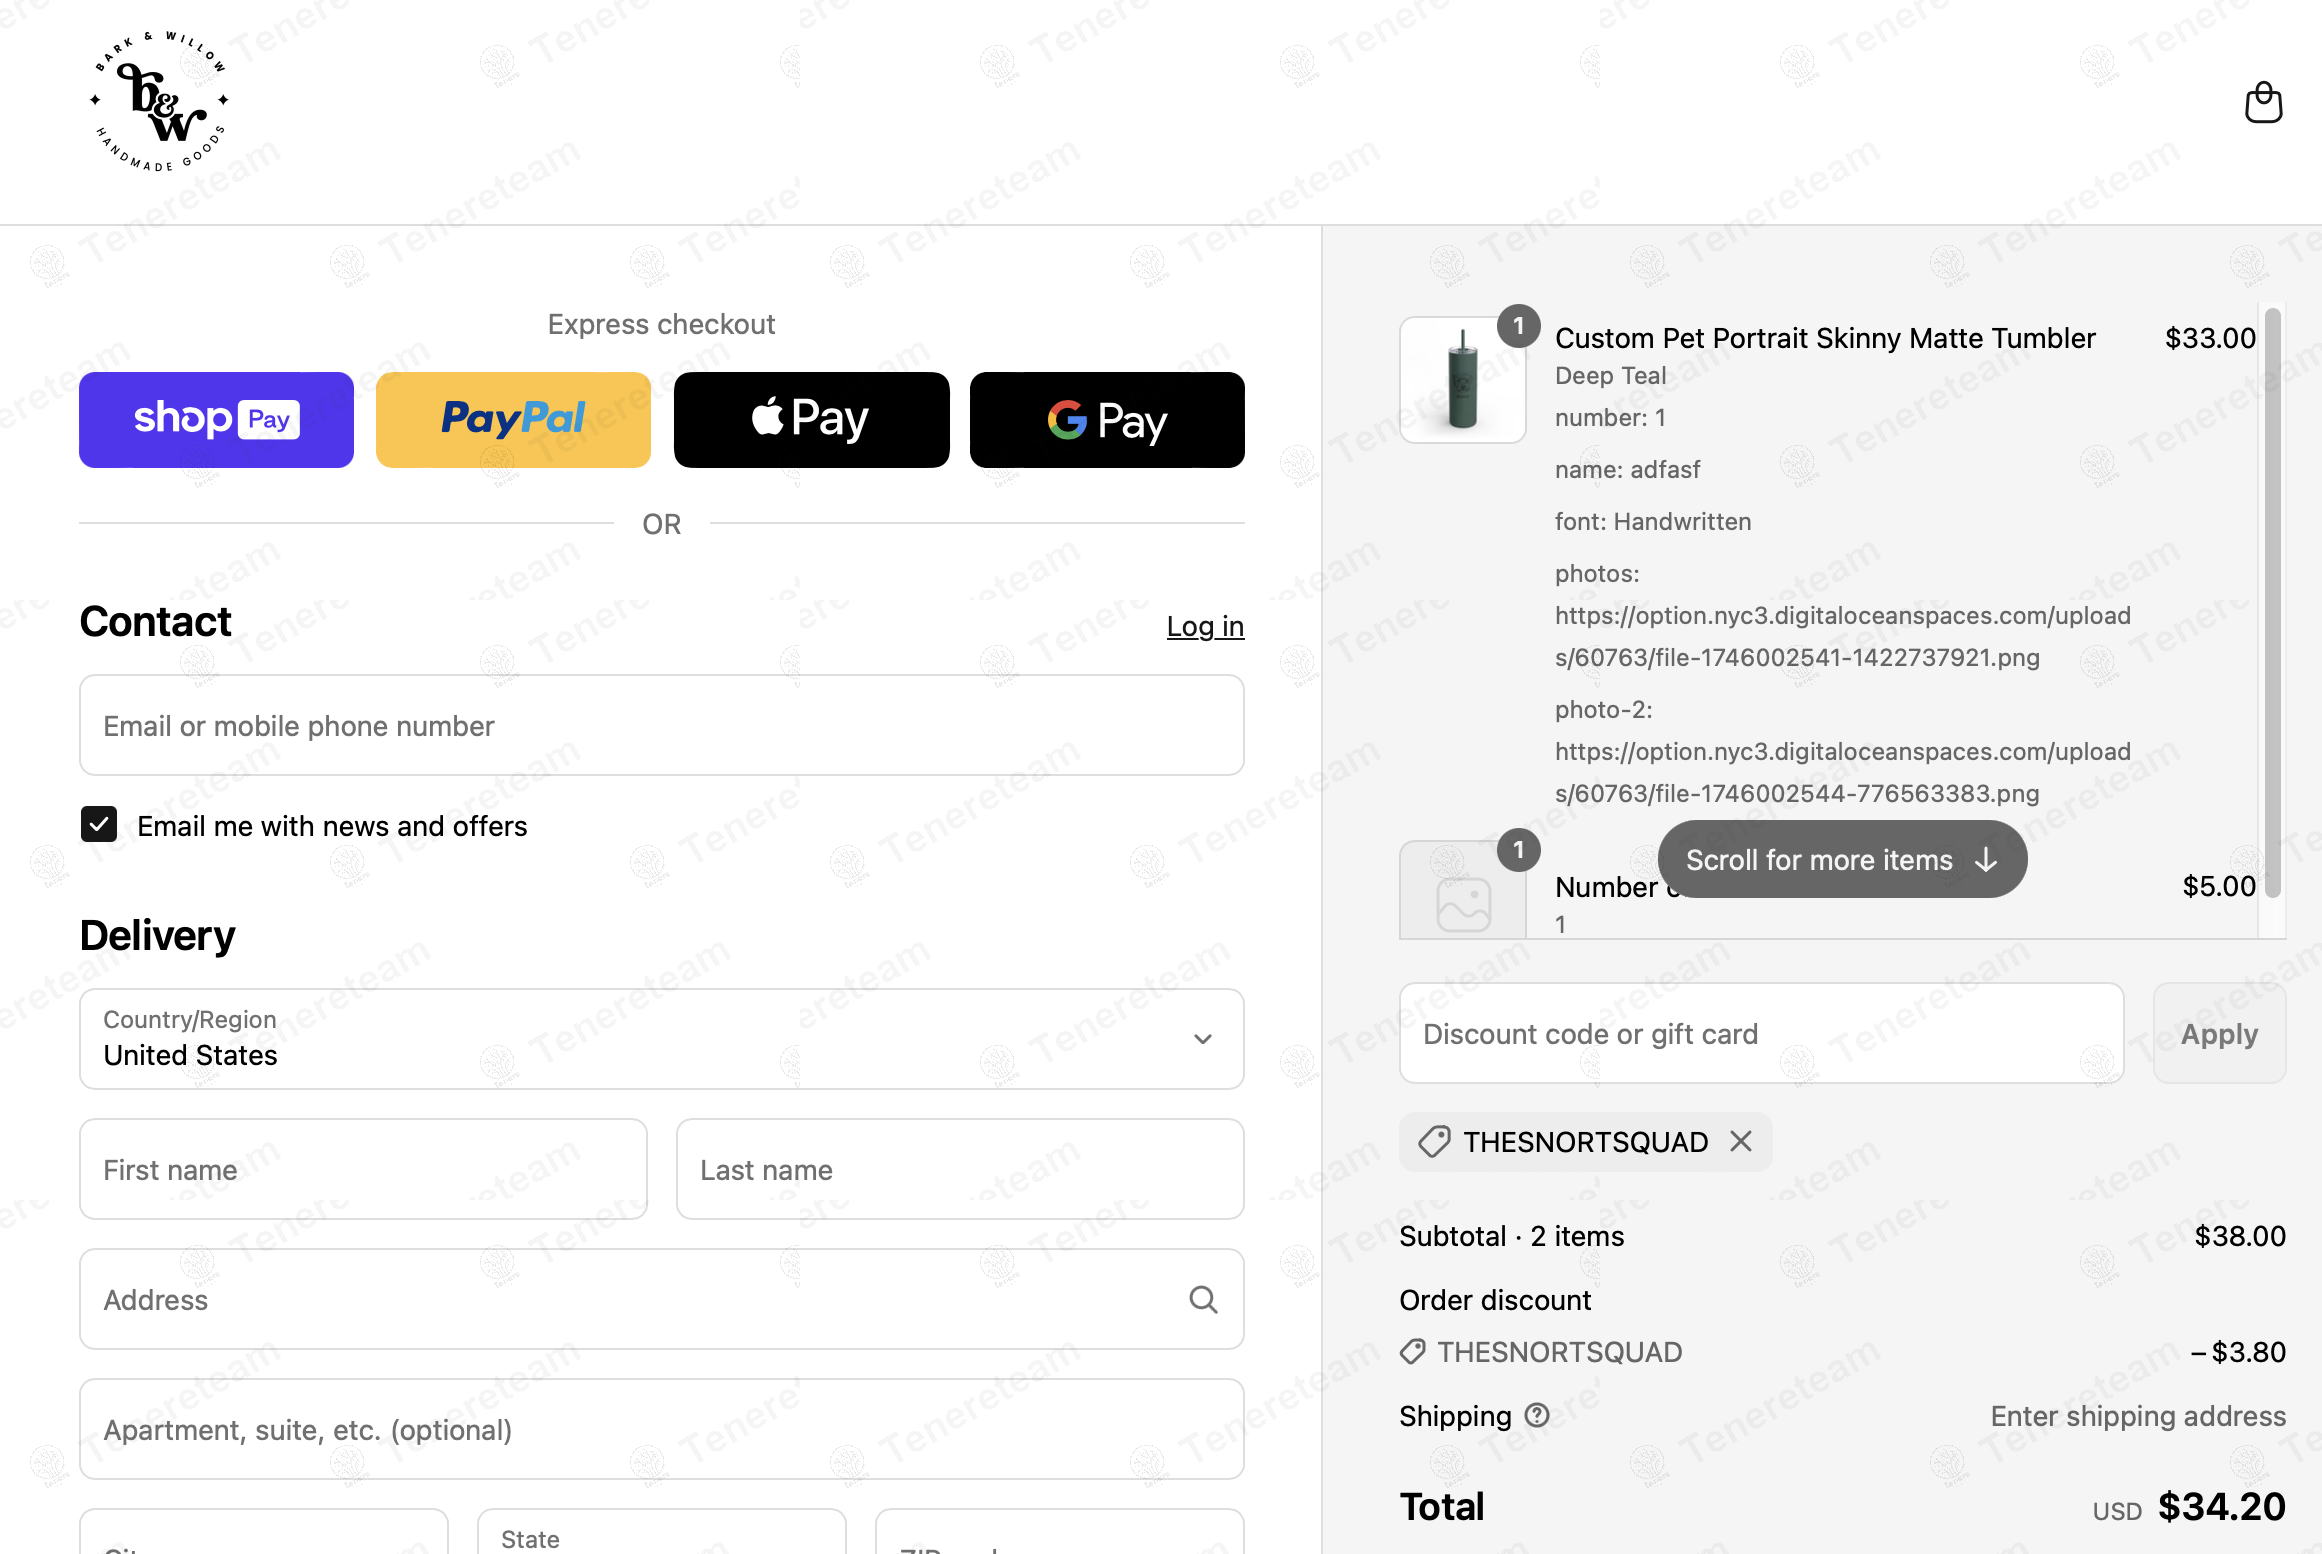Viewport: 2322px width, 1554px height.
Task: Click the First name field
Action: coord(363,1169)
